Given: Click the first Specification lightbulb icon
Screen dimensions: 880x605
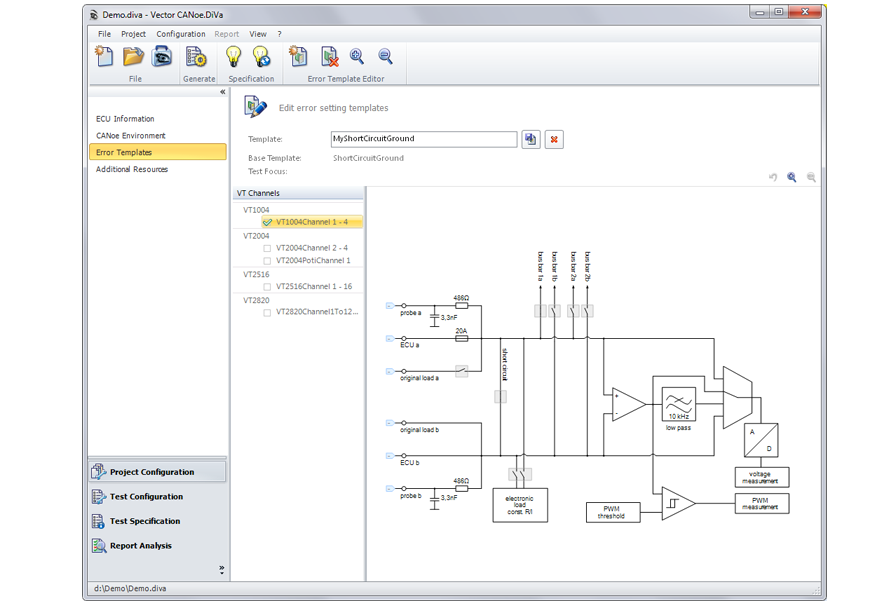Looking at the screenshot, I should 233,57.
